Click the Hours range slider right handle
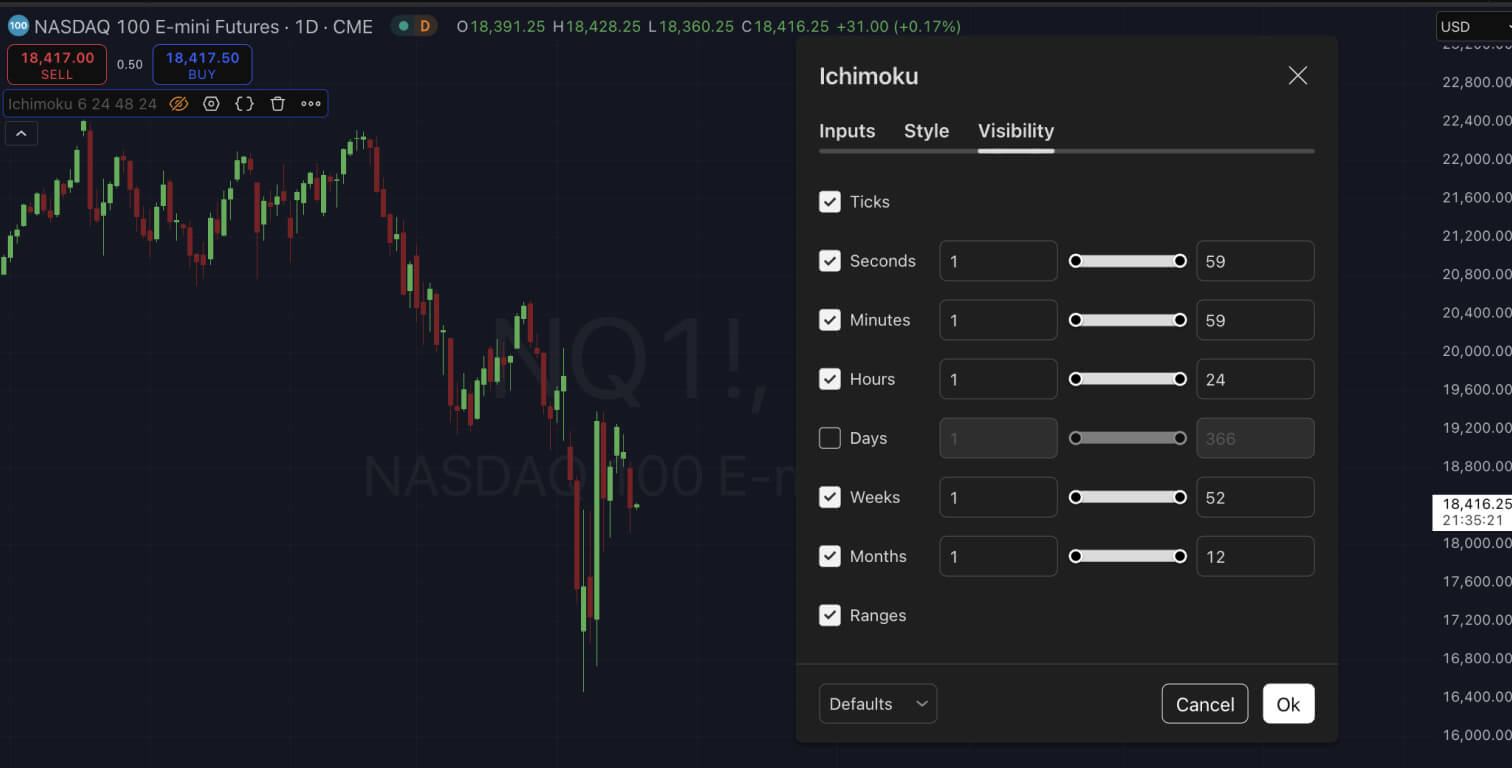The width and height of the screenshot is (1512, 768). (x=1180, y=379)
